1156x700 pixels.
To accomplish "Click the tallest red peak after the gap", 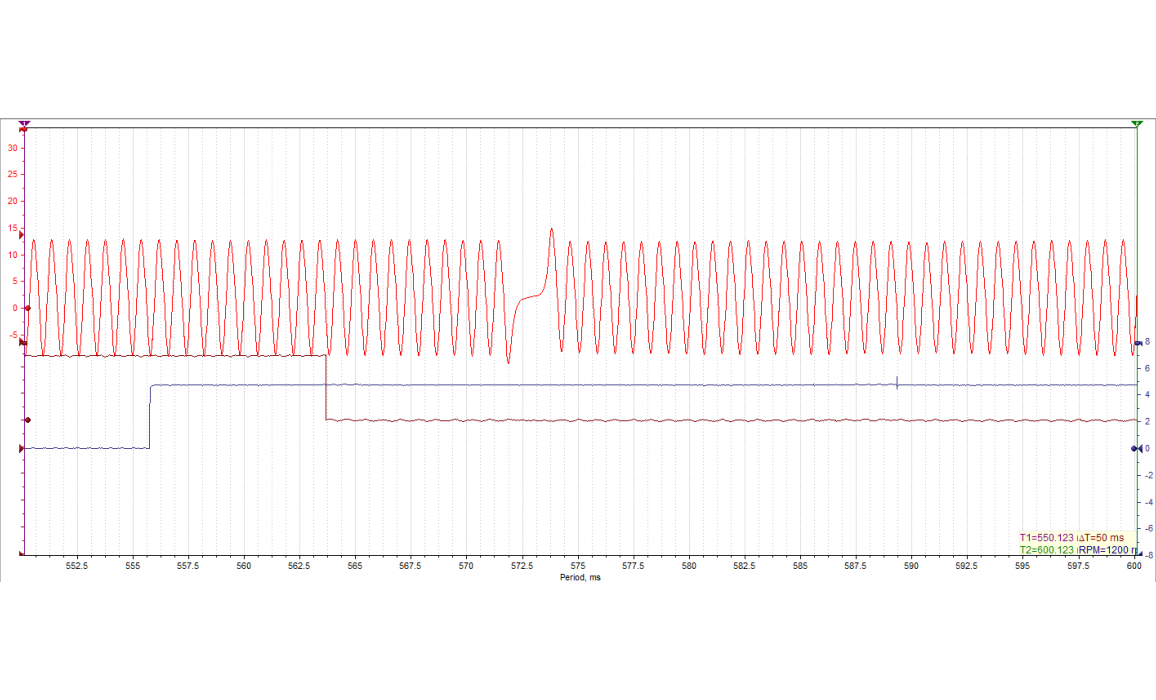I will pyautogui.click(x=551, y=230).
